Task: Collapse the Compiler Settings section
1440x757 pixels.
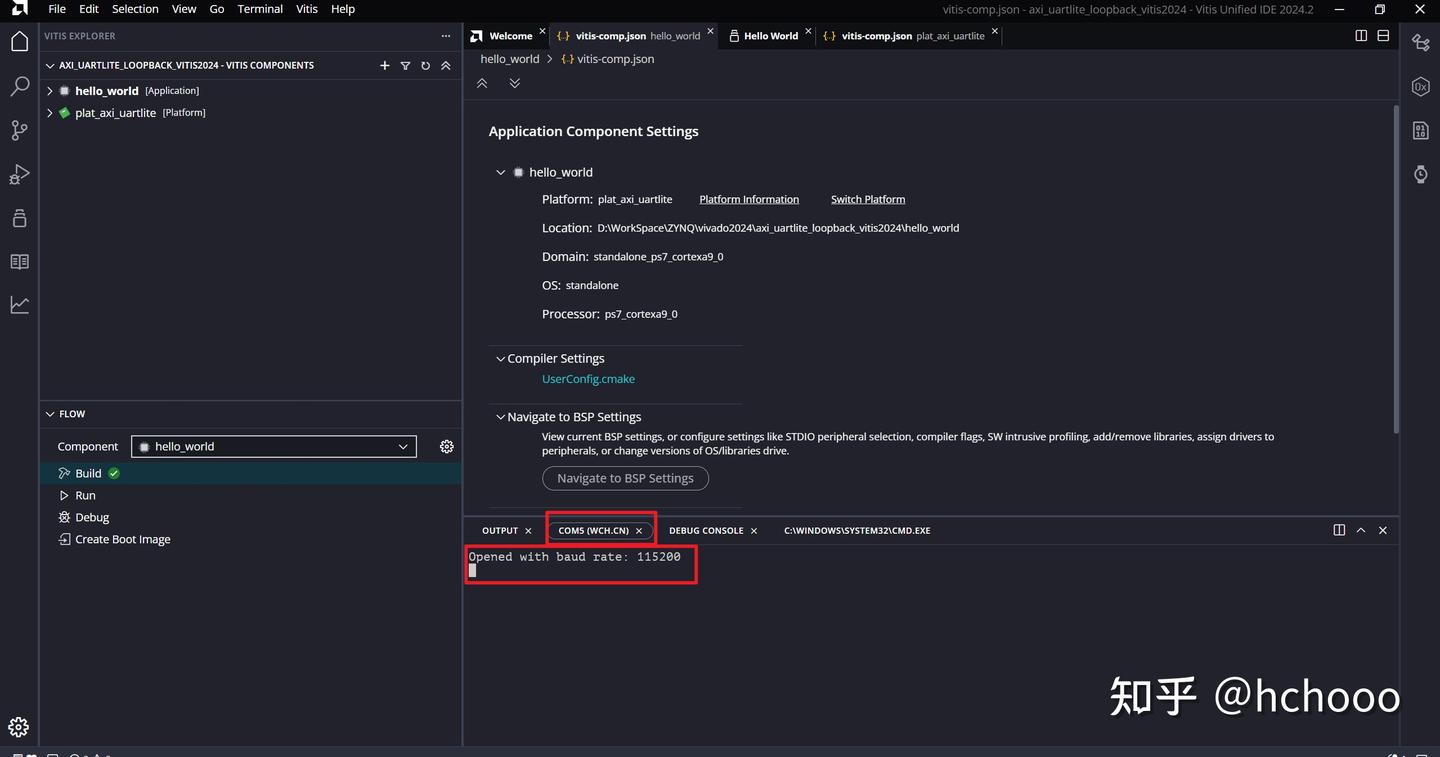Action: click(x=501, y=358)
